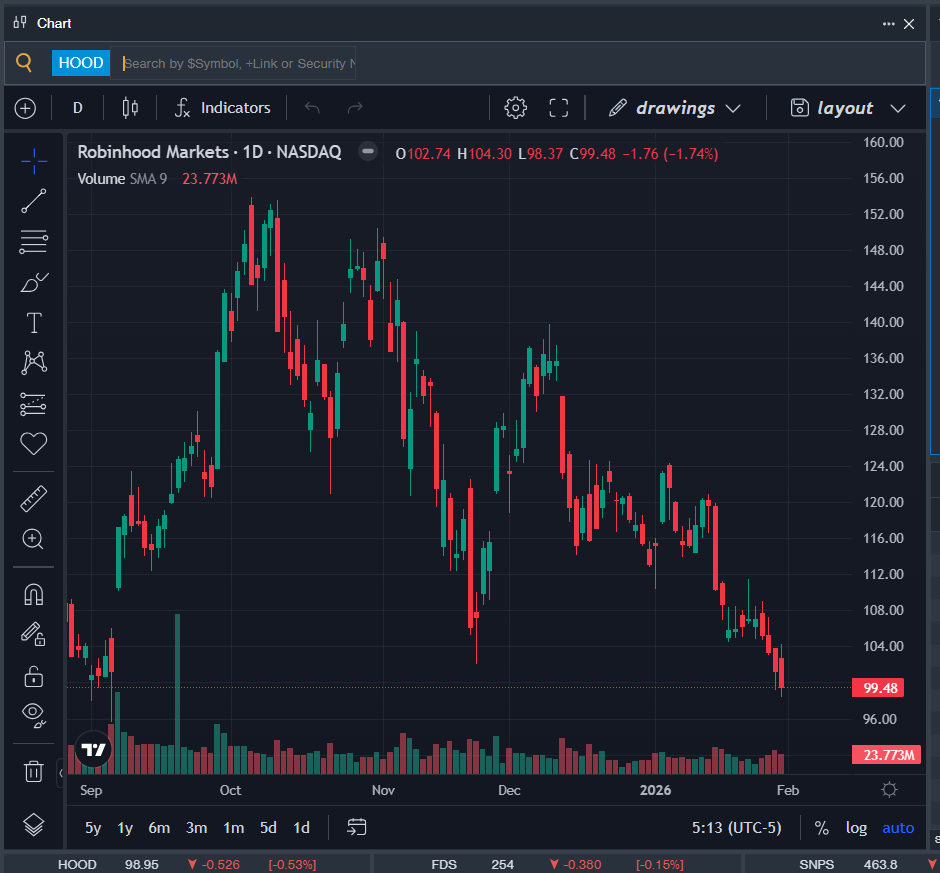This screenshot has width=940, height=873.
Task: Select the 6m time range
Action: (x=159, y=828)
